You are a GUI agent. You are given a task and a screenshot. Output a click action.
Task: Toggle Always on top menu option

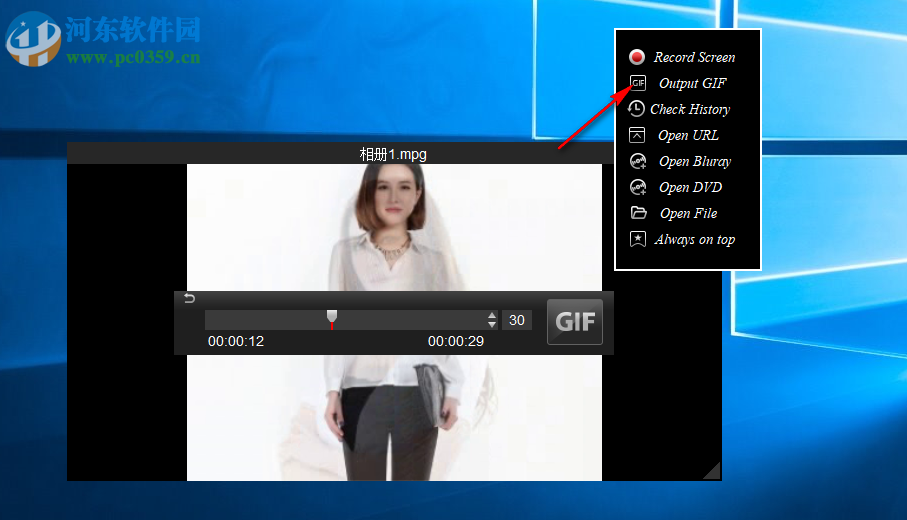coord(694,239)
